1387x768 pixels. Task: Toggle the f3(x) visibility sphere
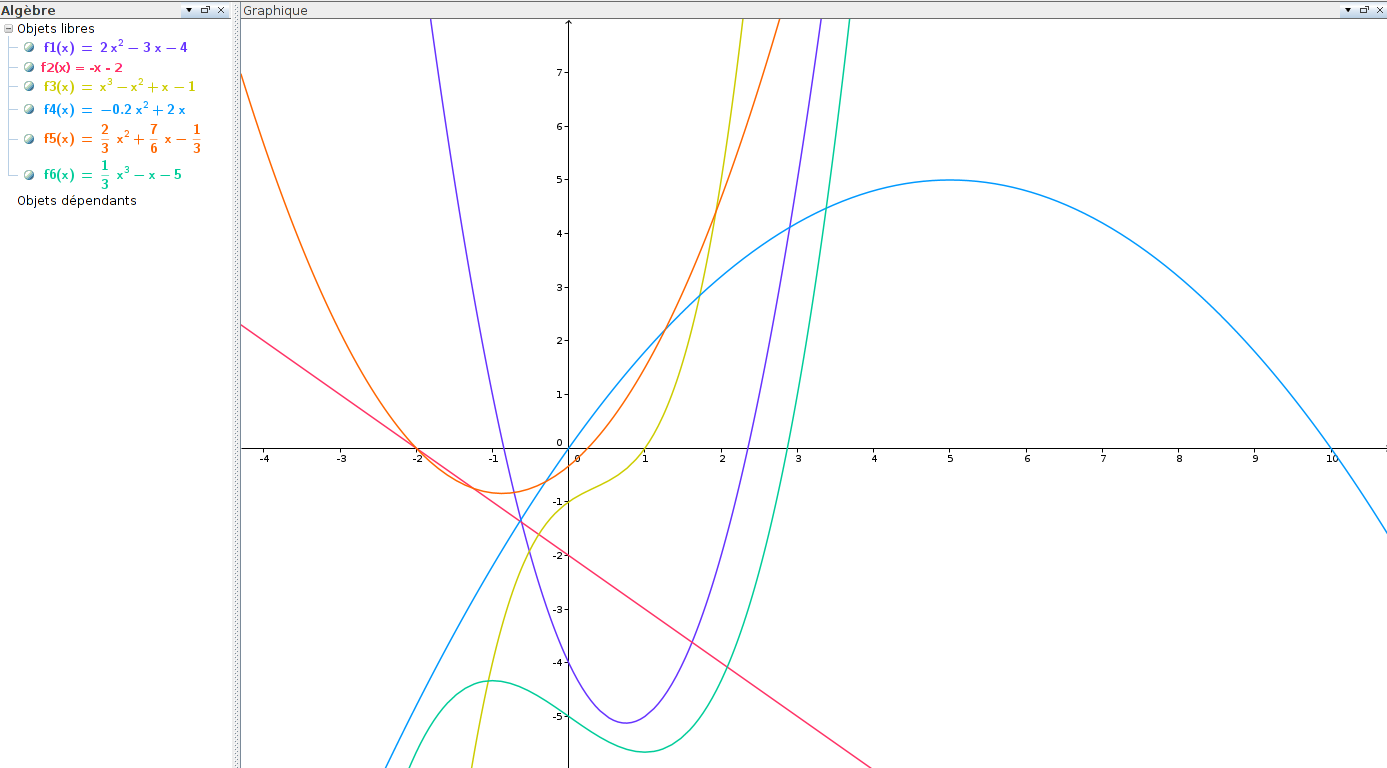[29, 87]
